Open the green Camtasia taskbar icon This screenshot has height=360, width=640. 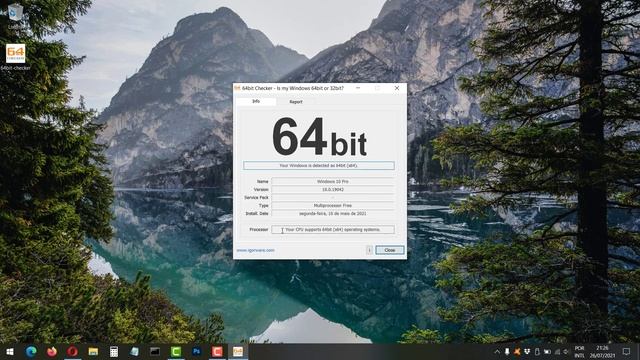point(176,351)
